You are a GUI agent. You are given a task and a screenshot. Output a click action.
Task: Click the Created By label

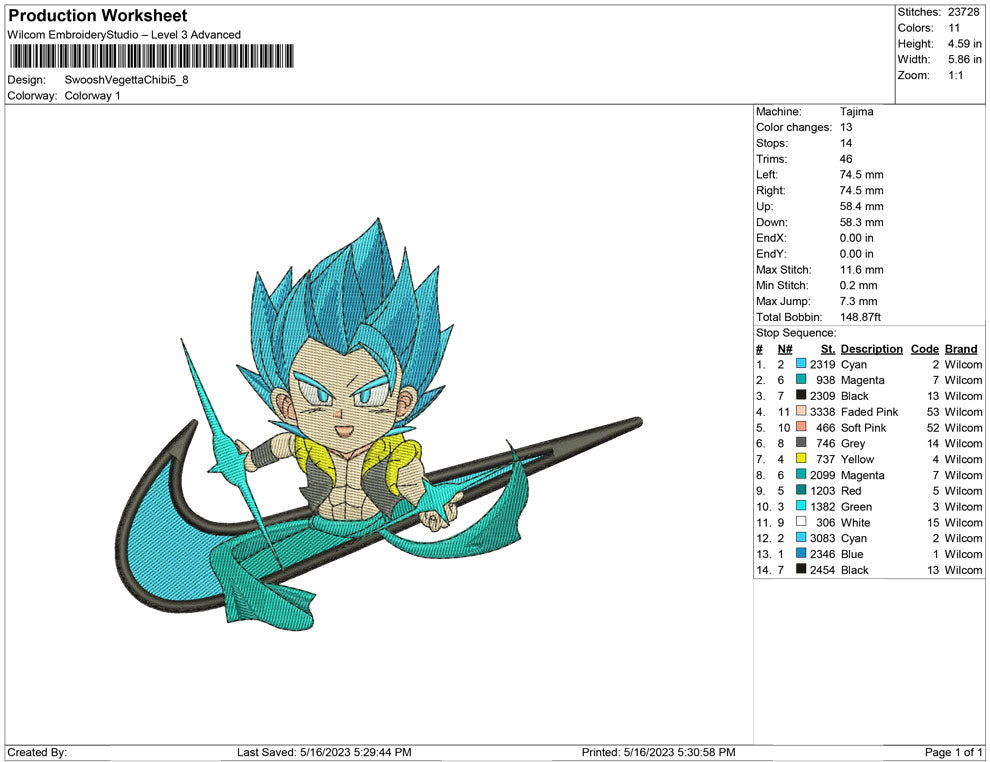37,752
